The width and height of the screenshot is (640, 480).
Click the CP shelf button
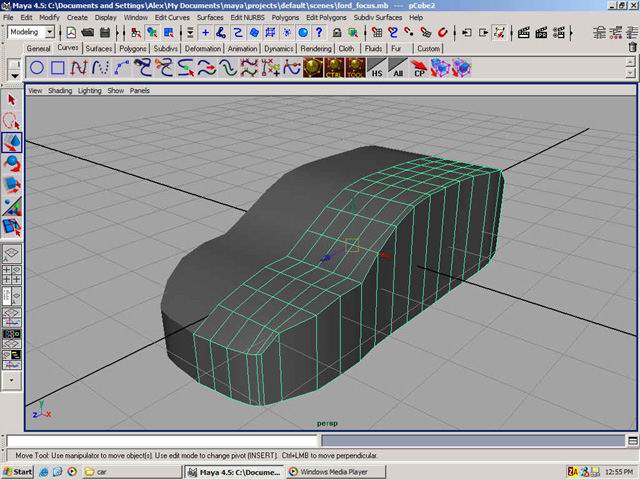pyautogui.click(x=420, y=69)
